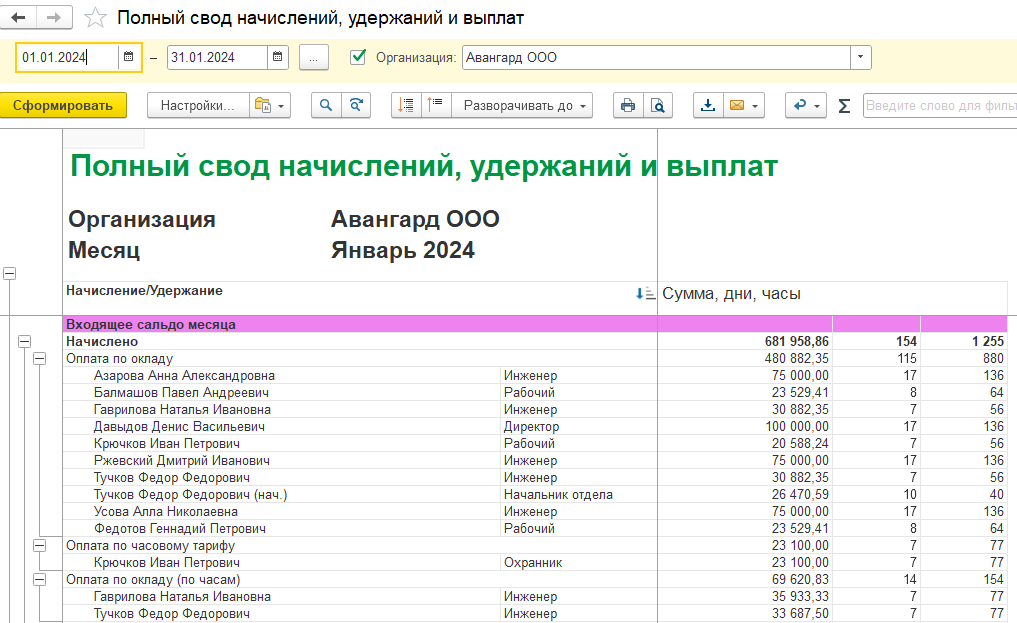The image size is (1017, 623).
Task: Open the dropdown arrow beside the blue curved arrow
Action: pos(817,106)
